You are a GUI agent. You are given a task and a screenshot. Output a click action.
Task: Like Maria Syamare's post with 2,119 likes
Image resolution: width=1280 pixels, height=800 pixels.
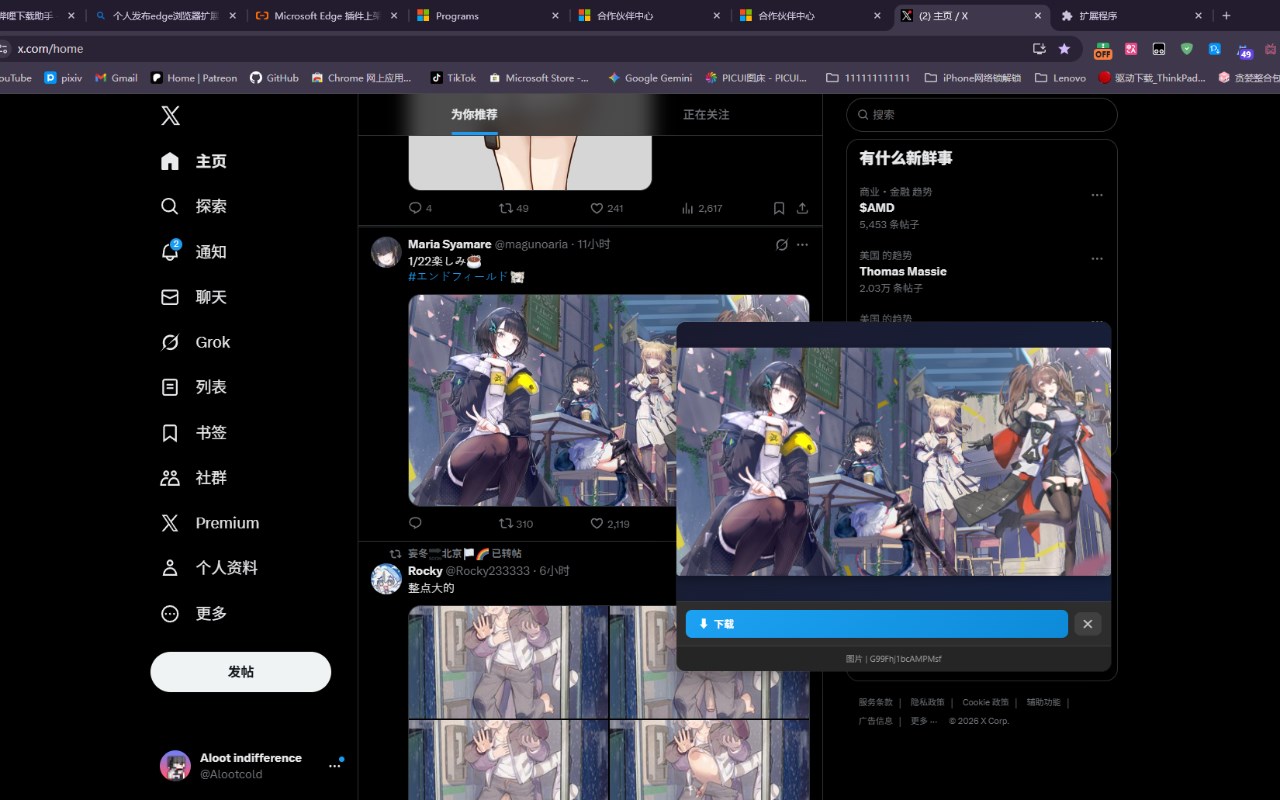609,523
